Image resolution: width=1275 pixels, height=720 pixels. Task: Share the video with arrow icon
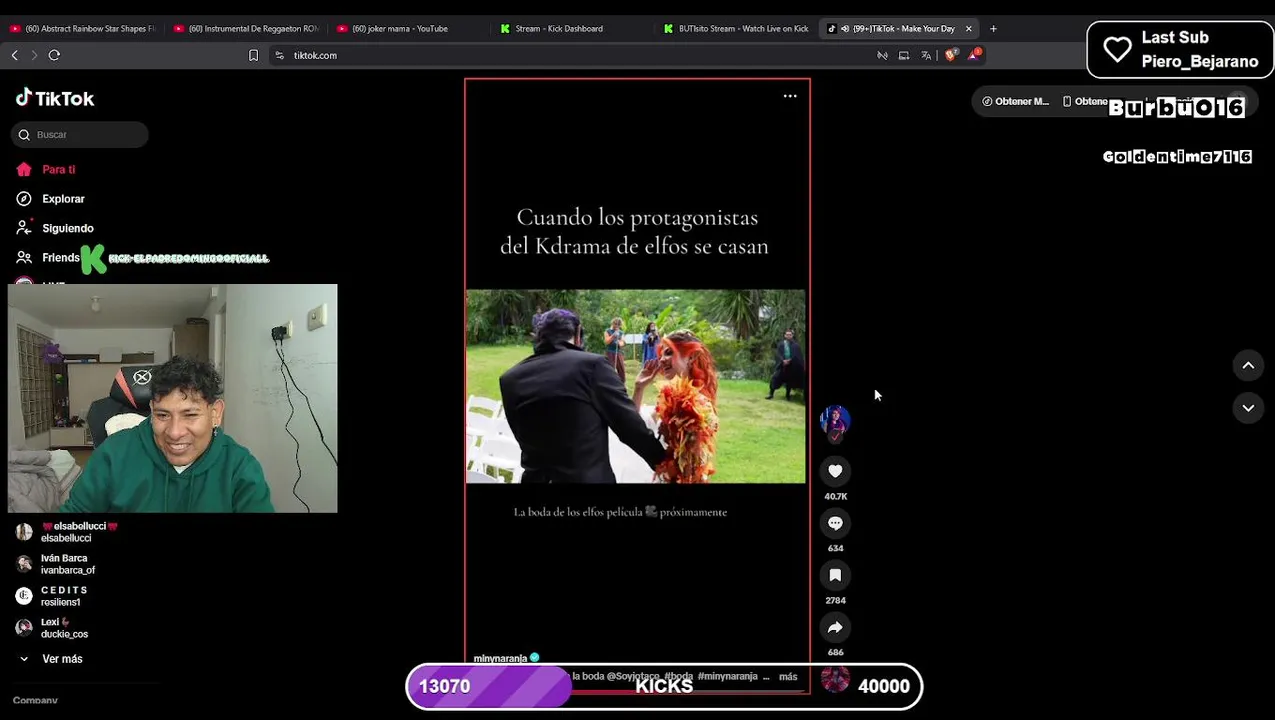click(835, 627)
